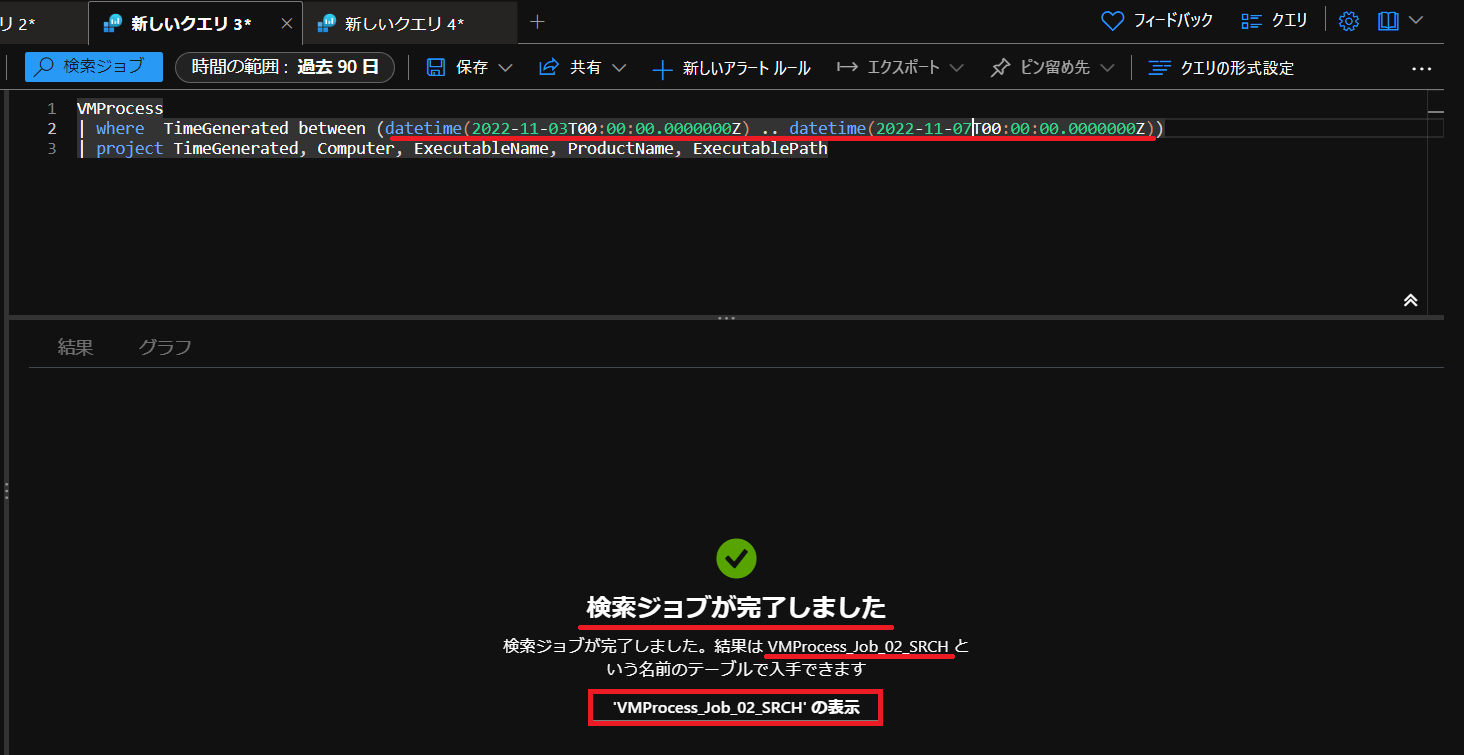Click the ピン留め先 pin icon
1464x755 pixels.
[1000, 68]
